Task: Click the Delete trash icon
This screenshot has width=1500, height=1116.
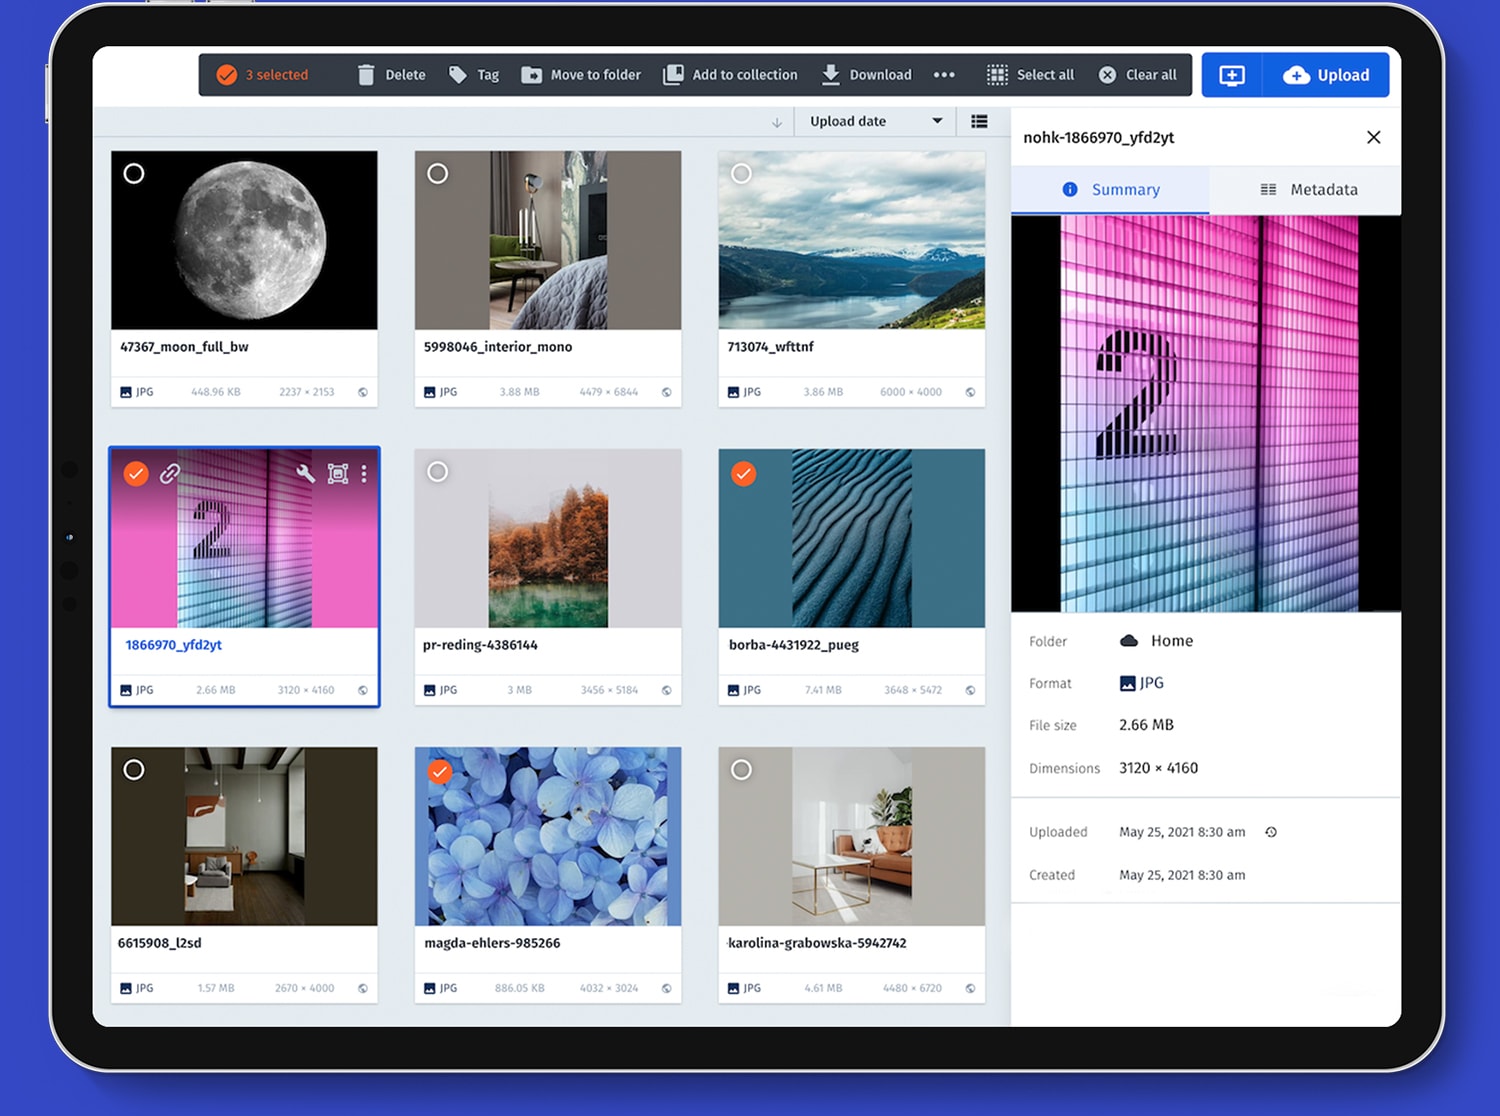Action: tap(366, 75)
